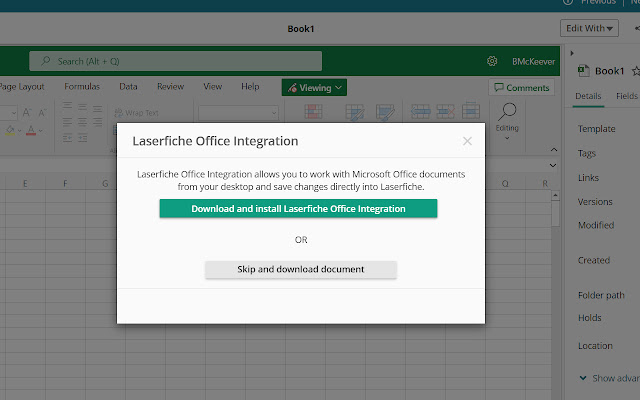The height and width of the screenshot is (400, 640).
Task: Open the Data ribbon tab
Action: (x=128, y=87)
